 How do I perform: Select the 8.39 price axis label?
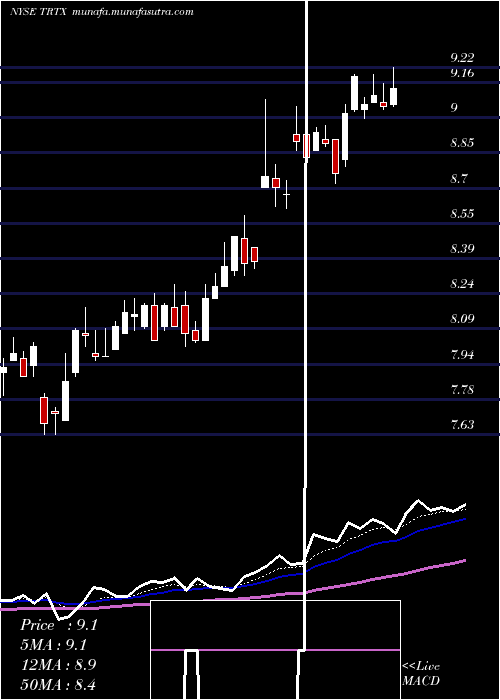click(x=462, y=249)
